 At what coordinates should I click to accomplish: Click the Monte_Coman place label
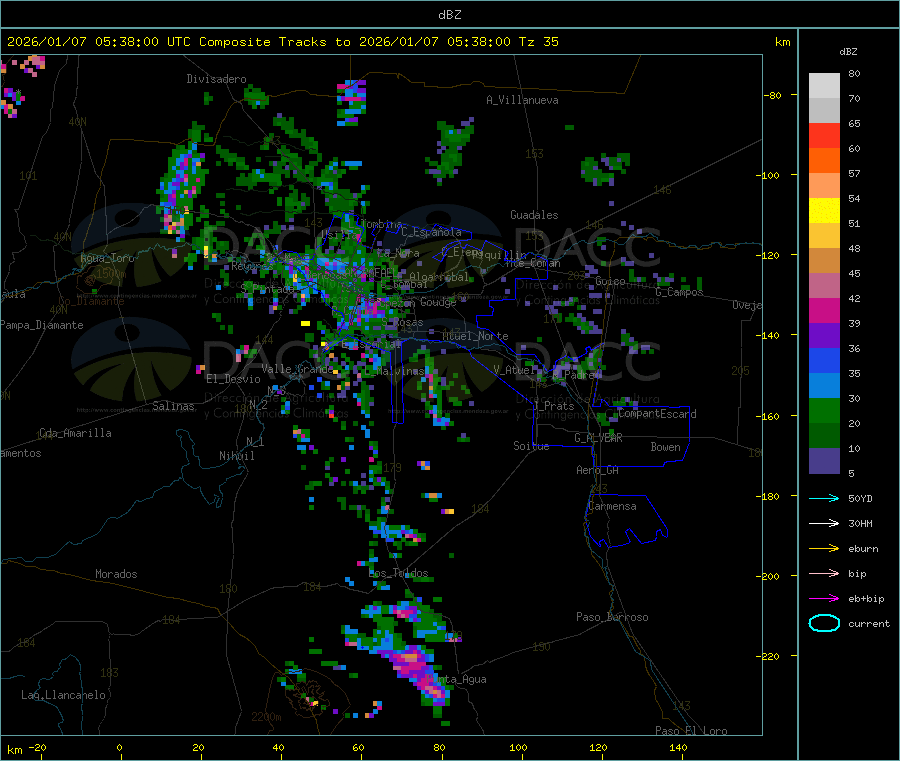click(x=533, y=263)
